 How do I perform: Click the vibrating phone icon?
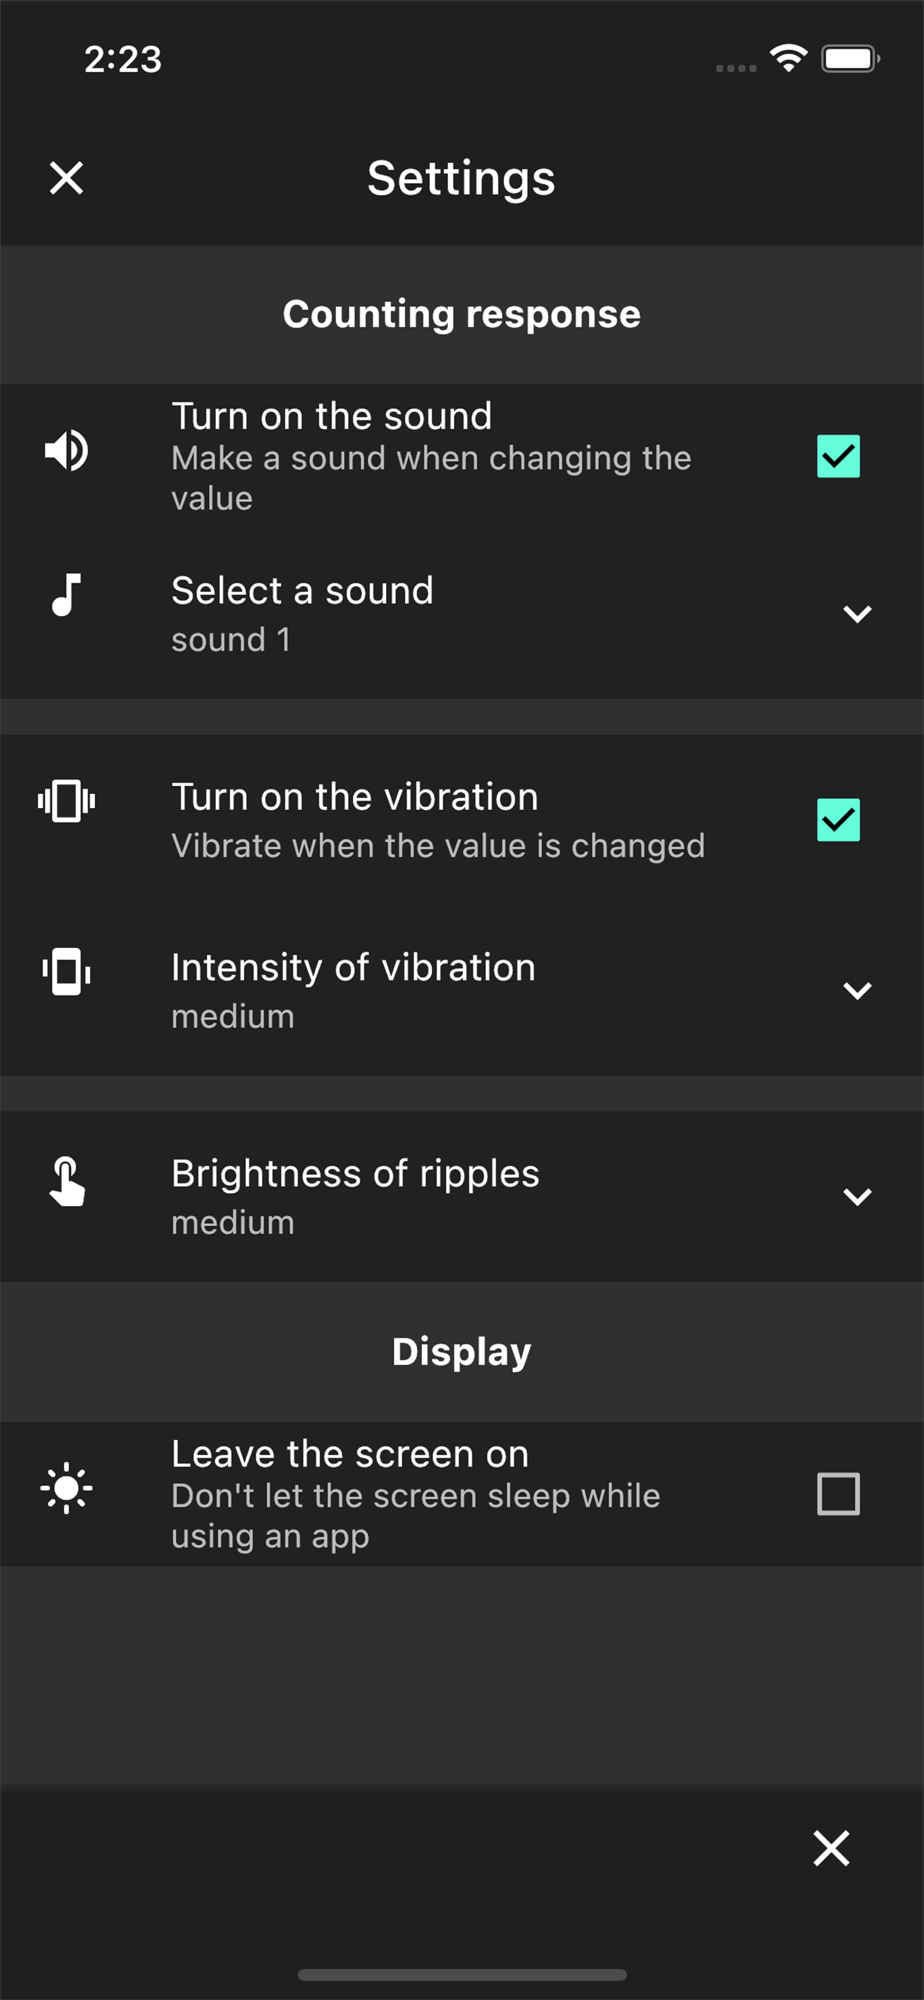point(66,801)
